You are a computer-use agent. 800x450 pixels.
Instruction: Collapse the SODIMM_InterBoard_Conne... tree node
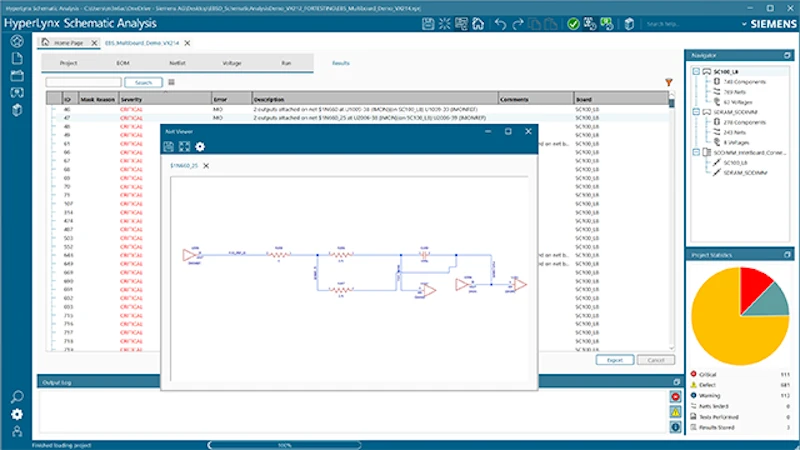(696, 152)
